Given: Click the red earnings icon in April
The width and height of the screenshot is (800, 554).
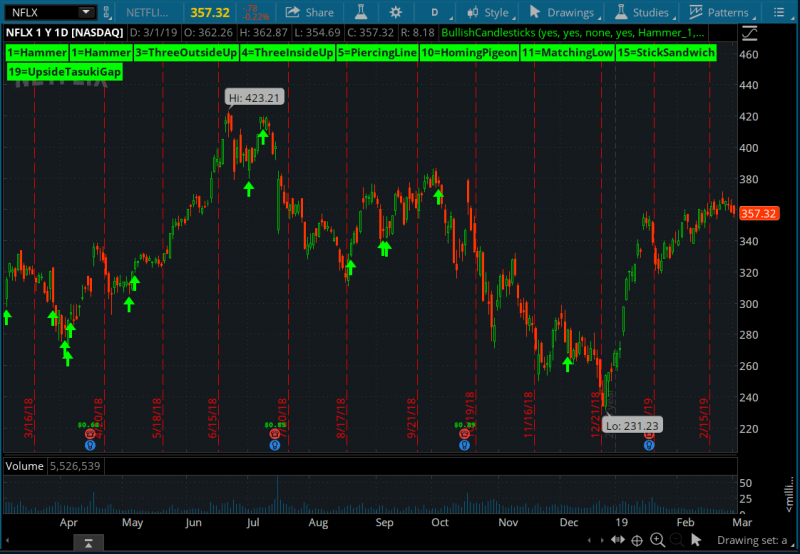Looking at the screenshot, I should [x=90, y=434].
